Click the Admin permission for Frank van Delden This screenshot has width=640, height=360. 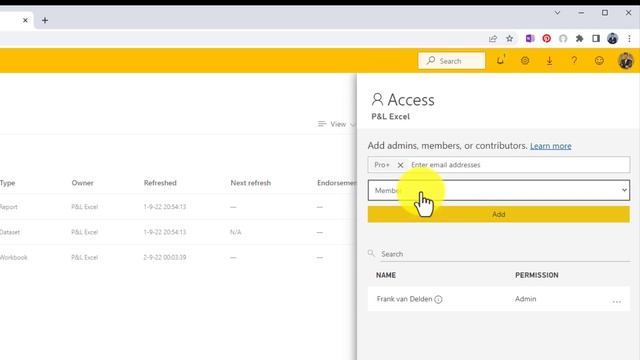click(x=525, y=299)
